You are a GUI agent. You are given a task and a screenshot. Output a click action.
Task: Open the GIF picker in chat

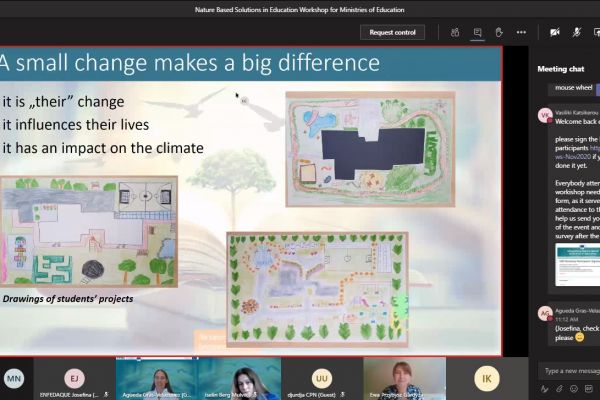(x=589, y=389)
